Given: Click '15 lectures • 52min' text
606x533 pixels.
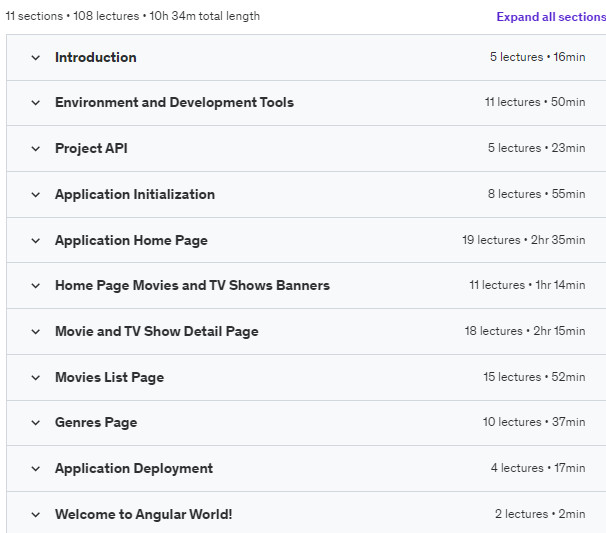Looking at the screenshot, I should (x=534, y=377).
